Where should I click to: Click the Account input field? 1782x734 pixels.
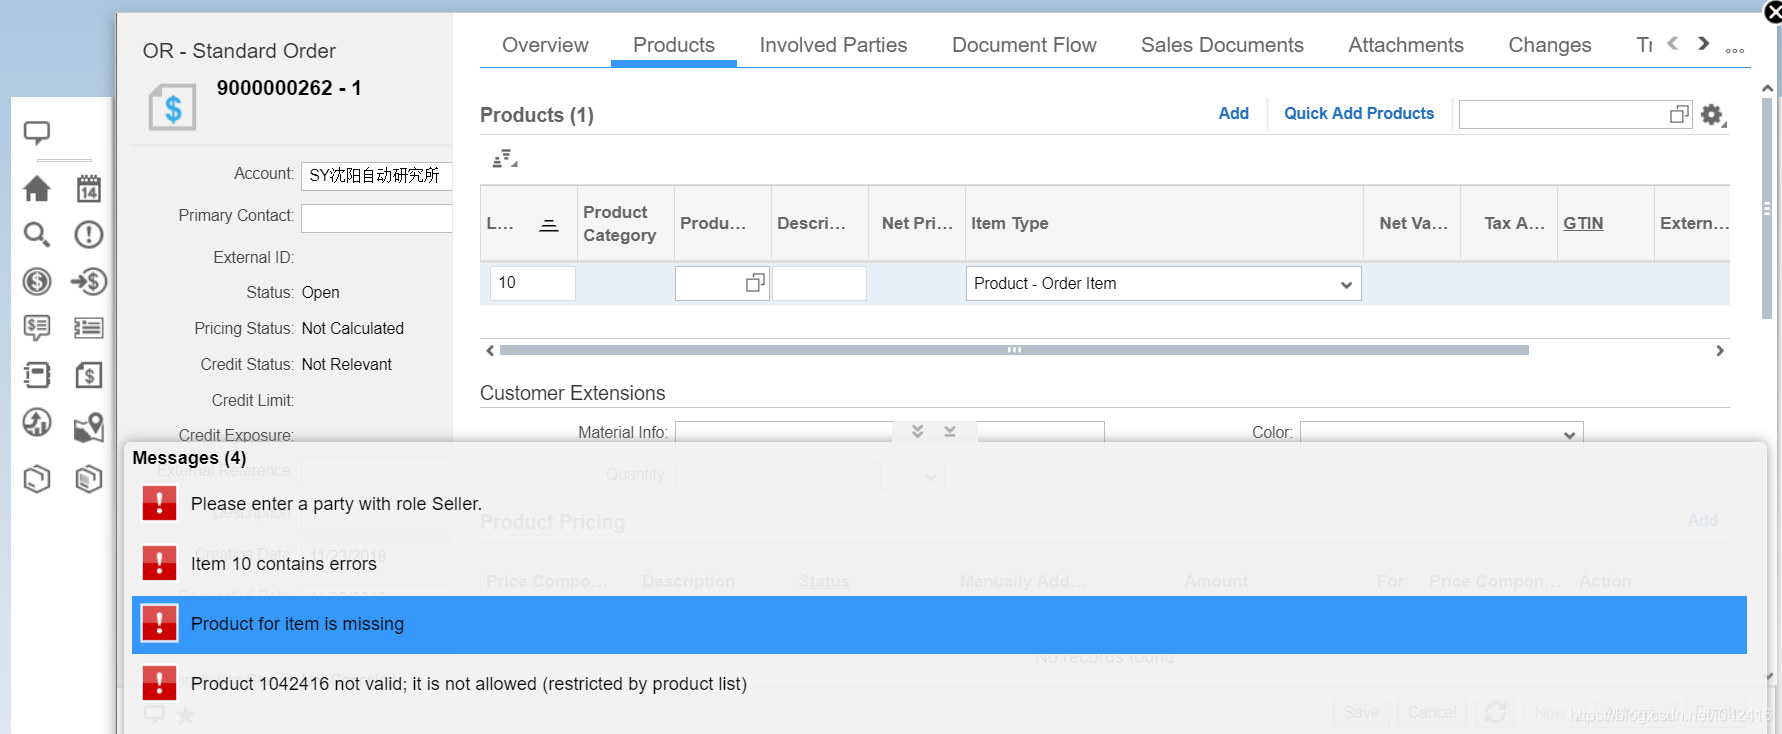[x=376, y=176]
